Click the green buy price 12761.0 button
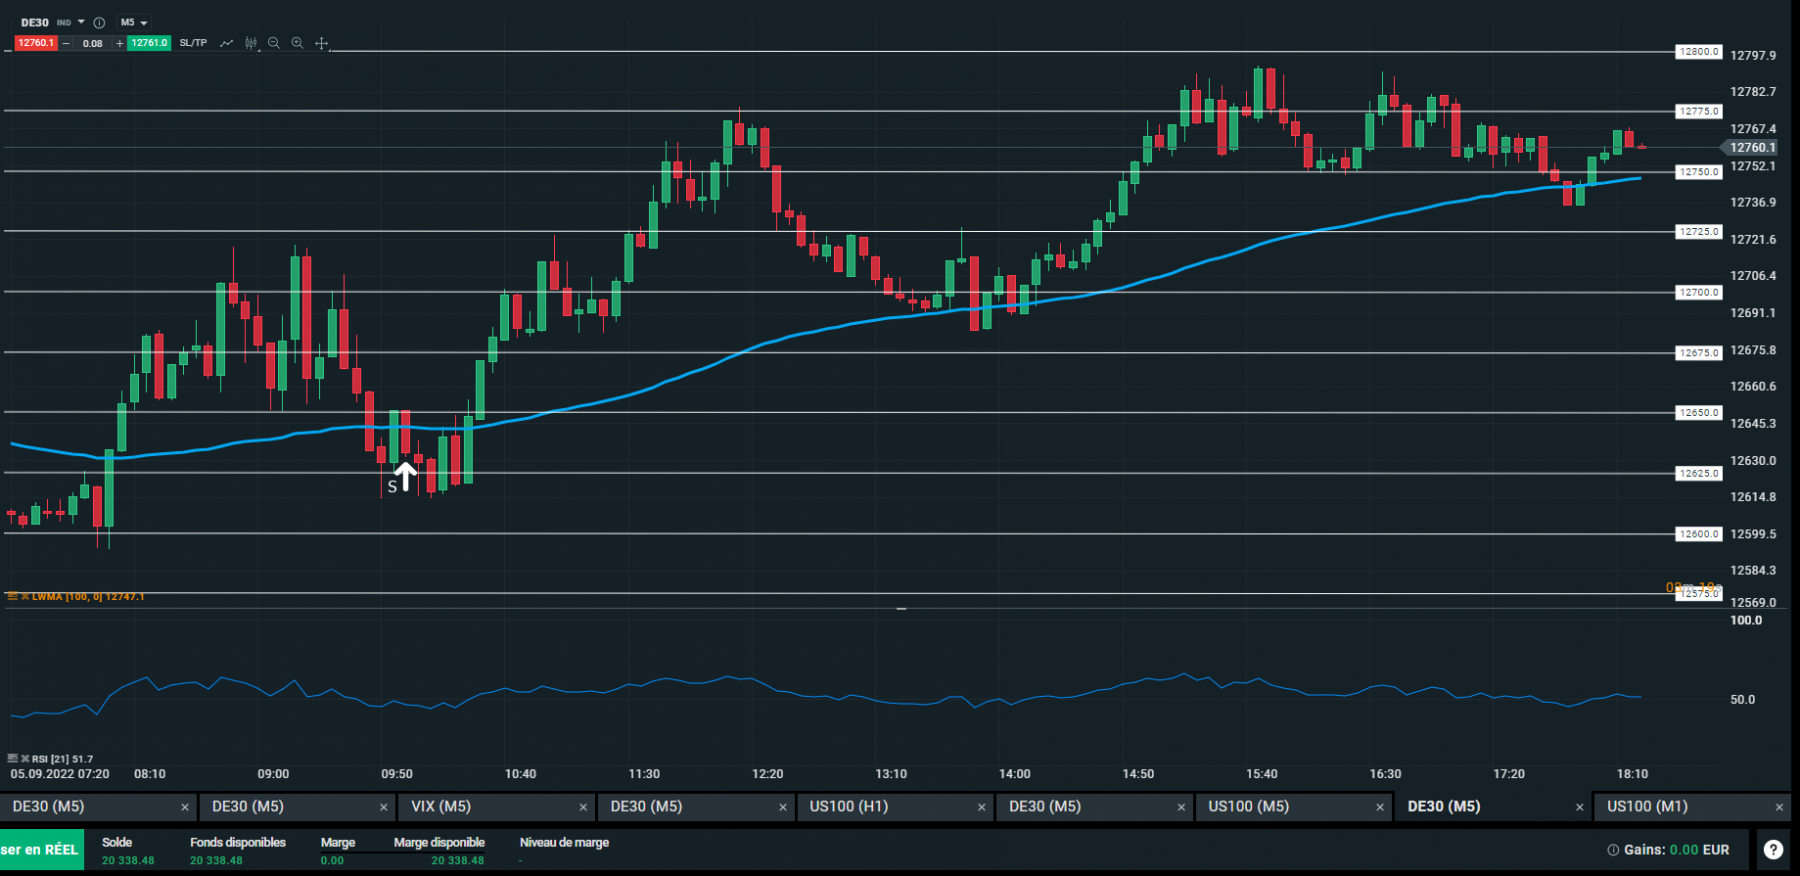 click(149, 43)
